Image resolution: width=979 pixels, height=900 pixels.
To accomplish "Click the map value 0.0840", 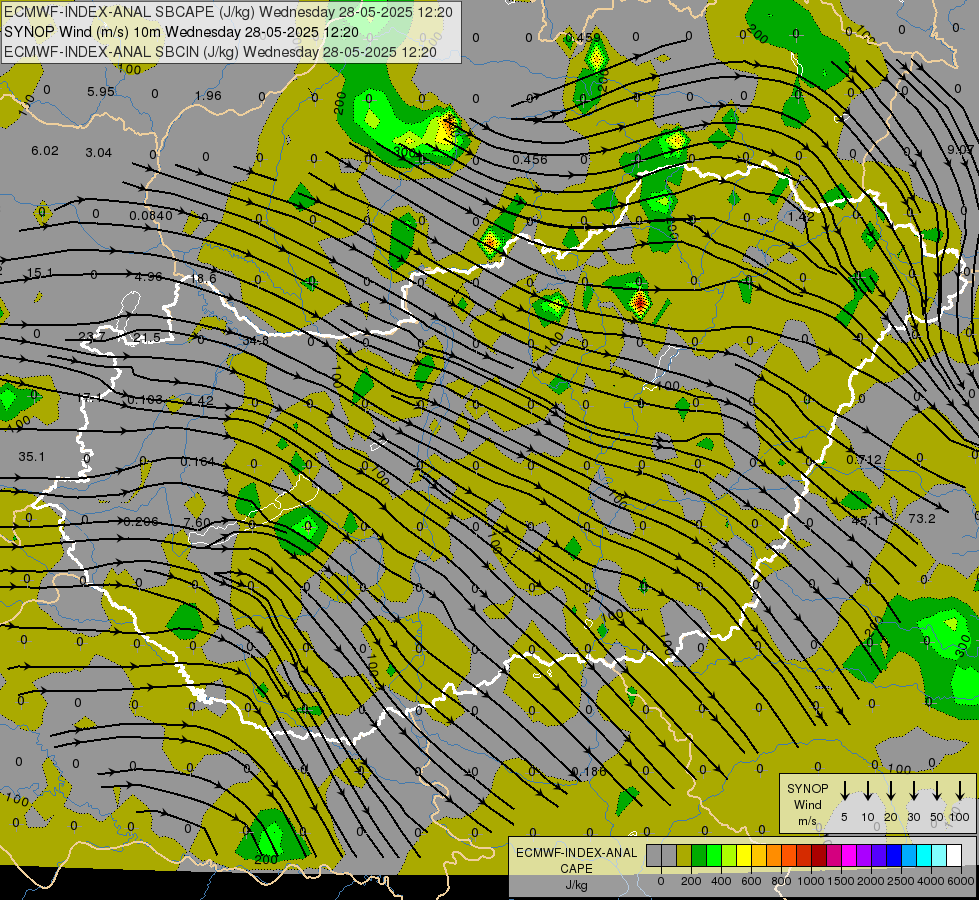I will (151, 215).
